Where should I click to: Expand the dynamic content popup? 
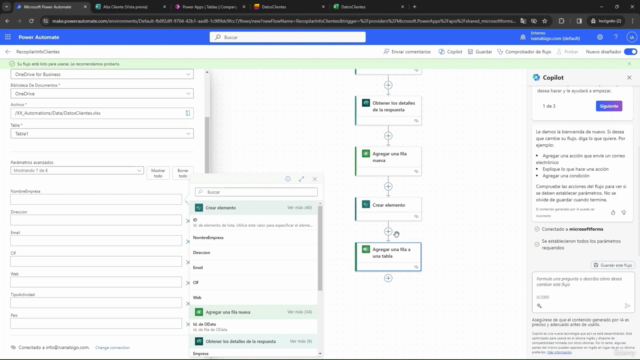[301, 179]
